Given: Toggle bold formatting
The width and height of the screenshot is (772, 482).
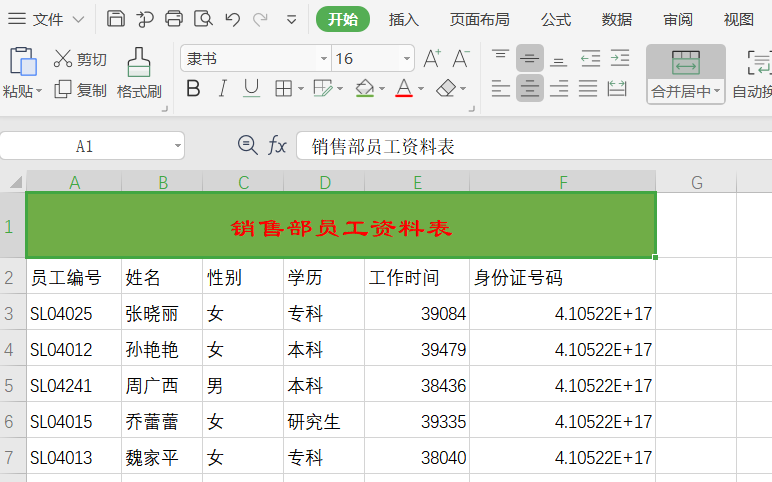Looking at the screenshot, I should click(x=193, y=89).
